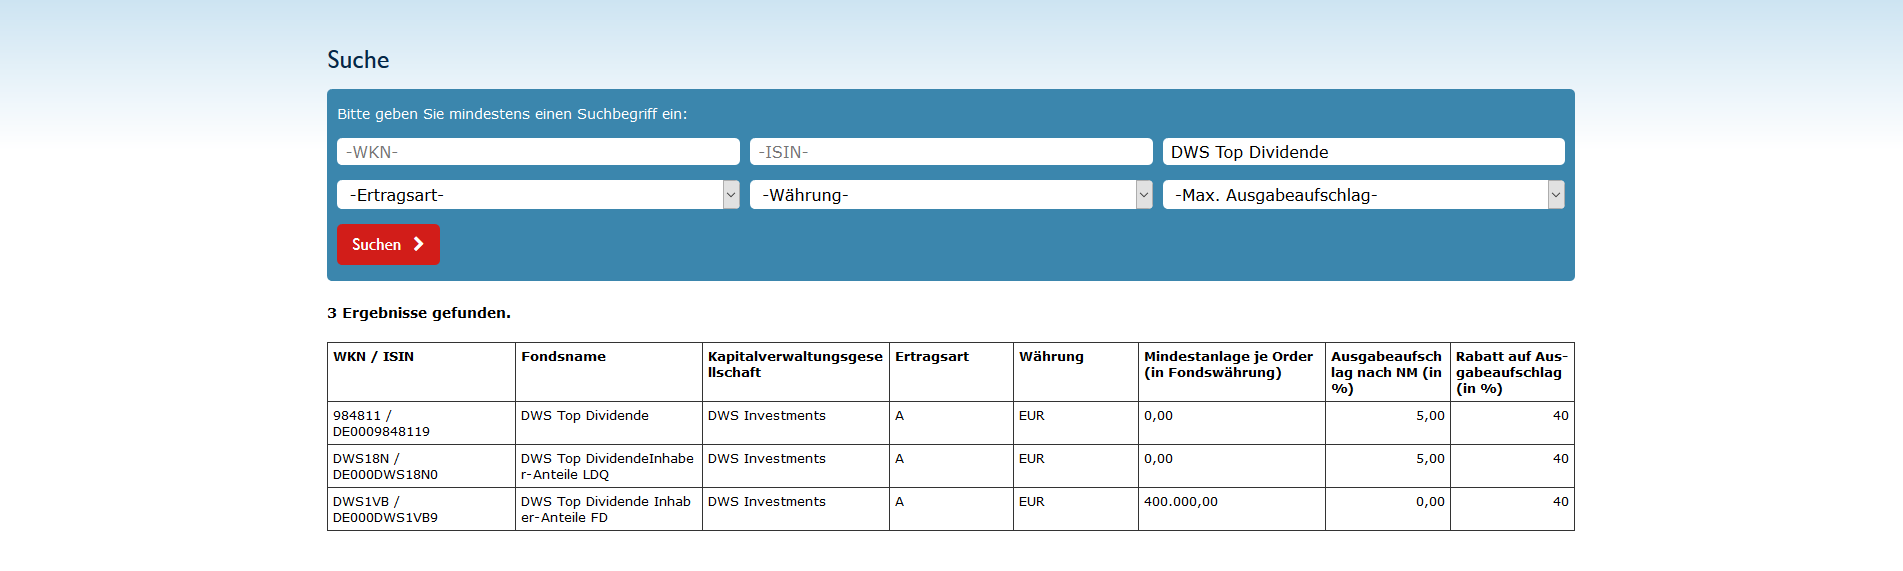The width and height of the screenshot is (1903, 571).
Task: Click Ertragsart value A in the DWS18N row
Action: pyautogui.click(x=900, y=459)
